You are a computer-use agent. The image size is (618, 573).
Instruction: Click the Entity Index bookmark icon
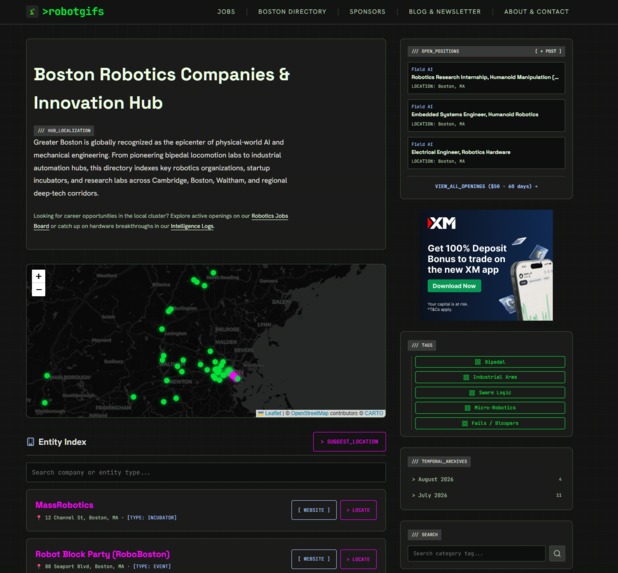point(30,442)
